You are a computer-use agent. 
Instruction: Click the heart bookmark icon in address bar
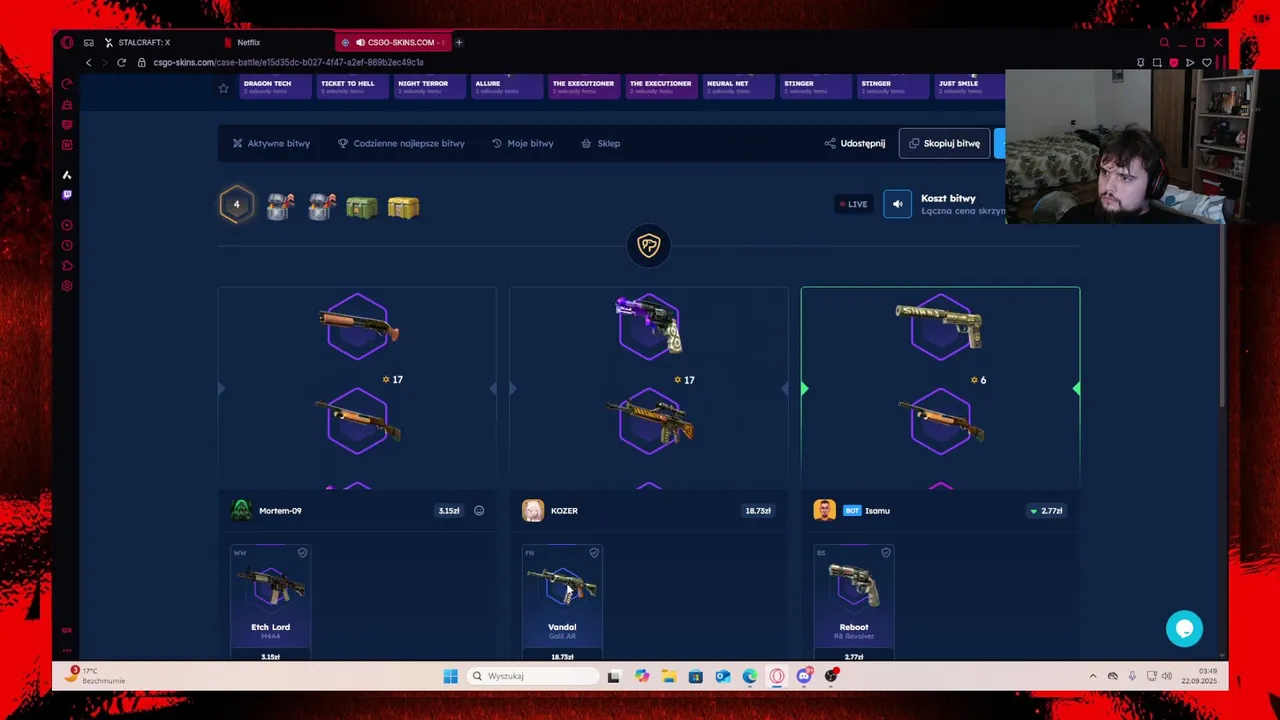[x=1207, y=62]
